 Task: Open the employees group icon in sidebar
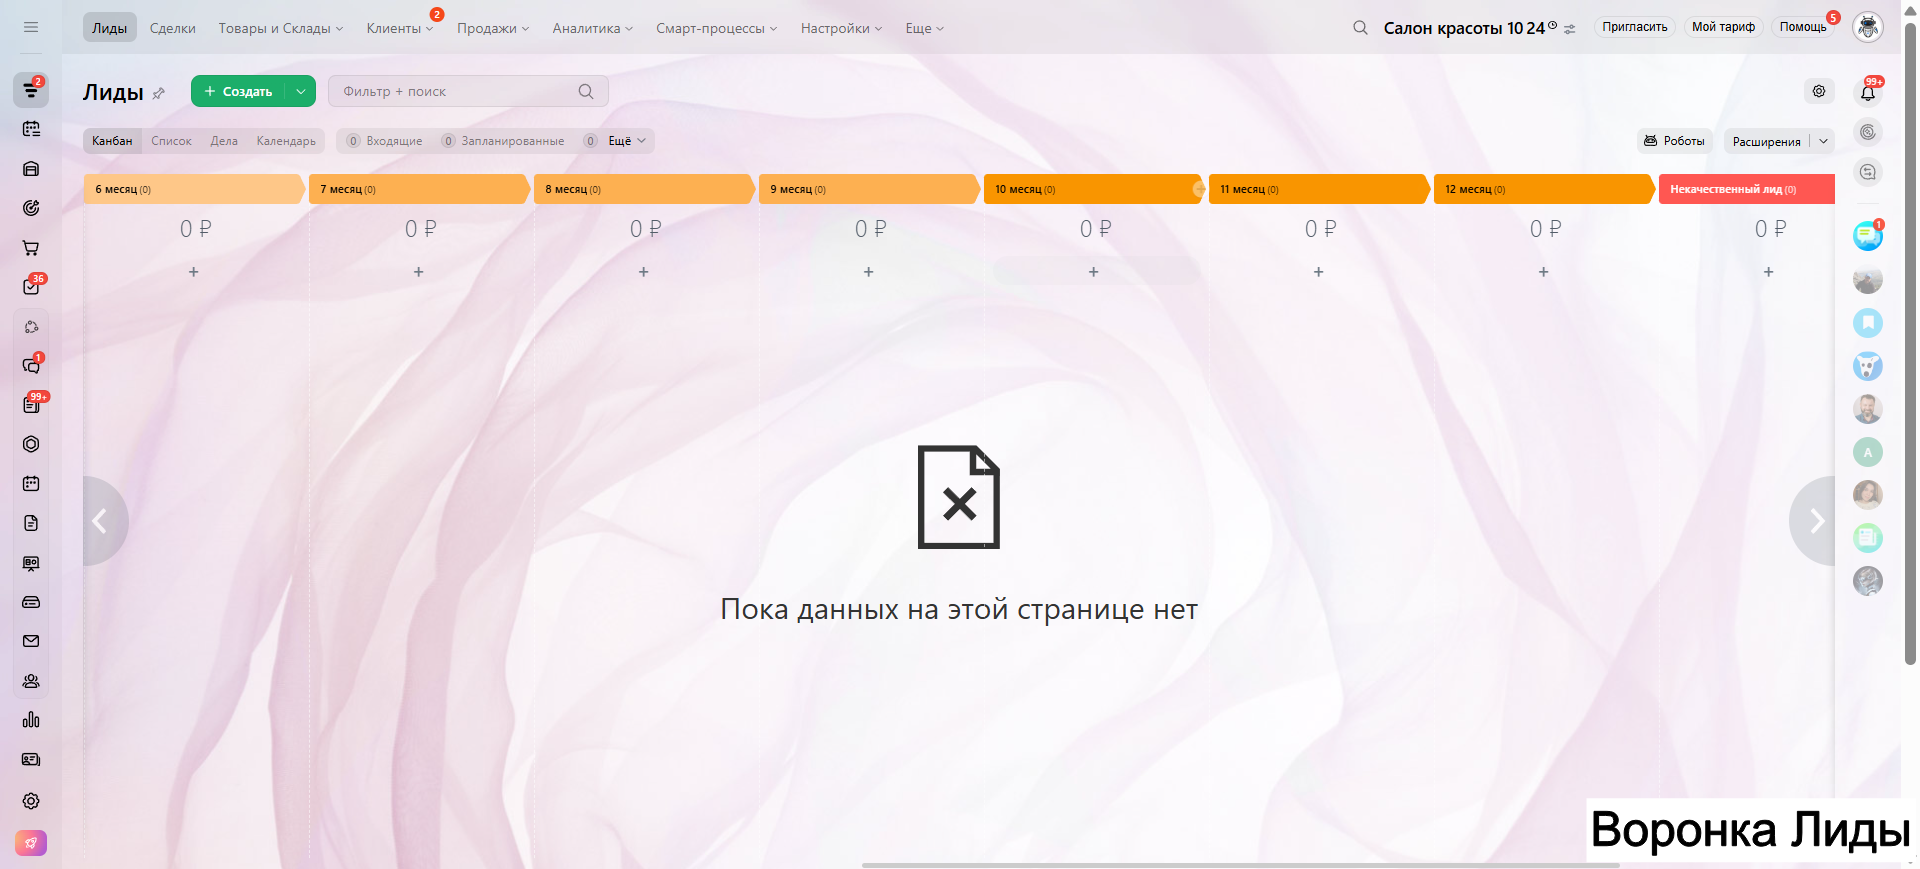coord(31,681)
